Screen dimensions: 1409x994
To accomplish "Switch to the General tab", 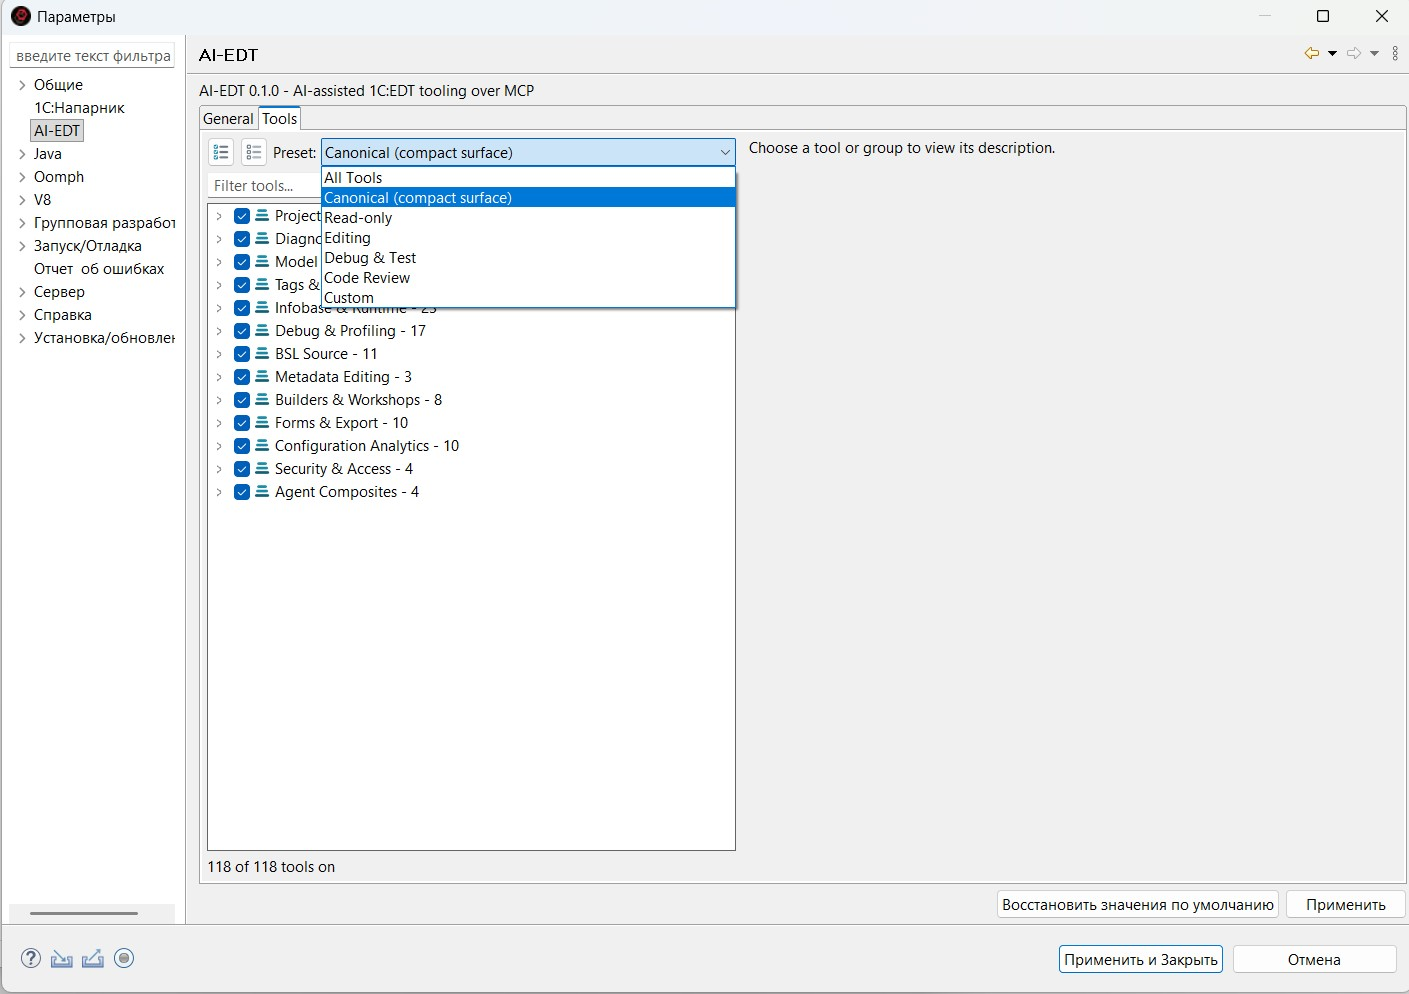I will 228,118.
